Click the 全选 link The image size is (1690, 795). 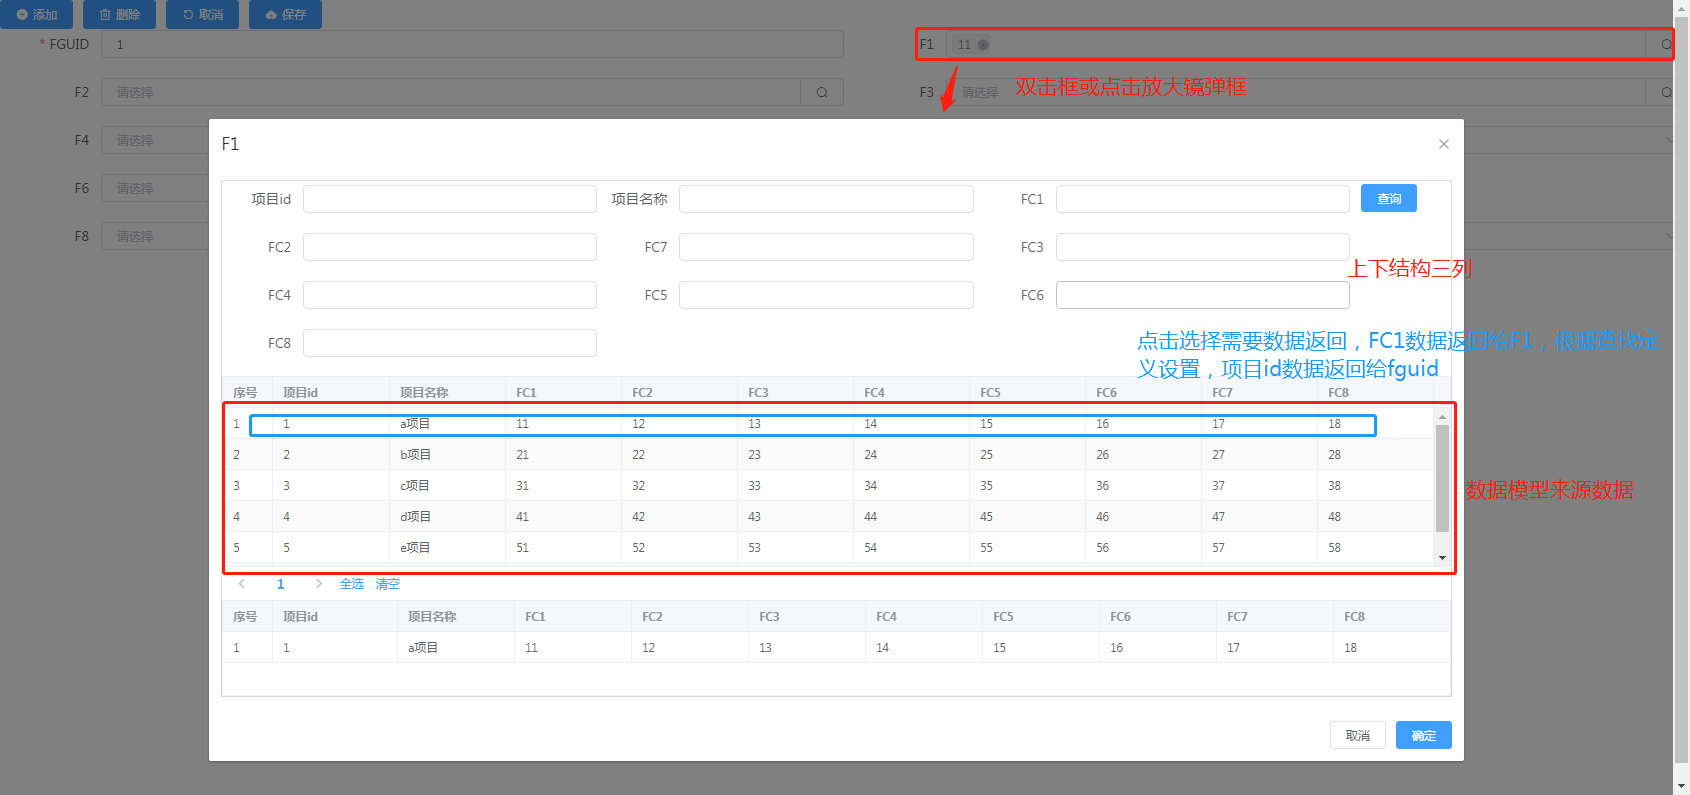click(x=351, y=584)
